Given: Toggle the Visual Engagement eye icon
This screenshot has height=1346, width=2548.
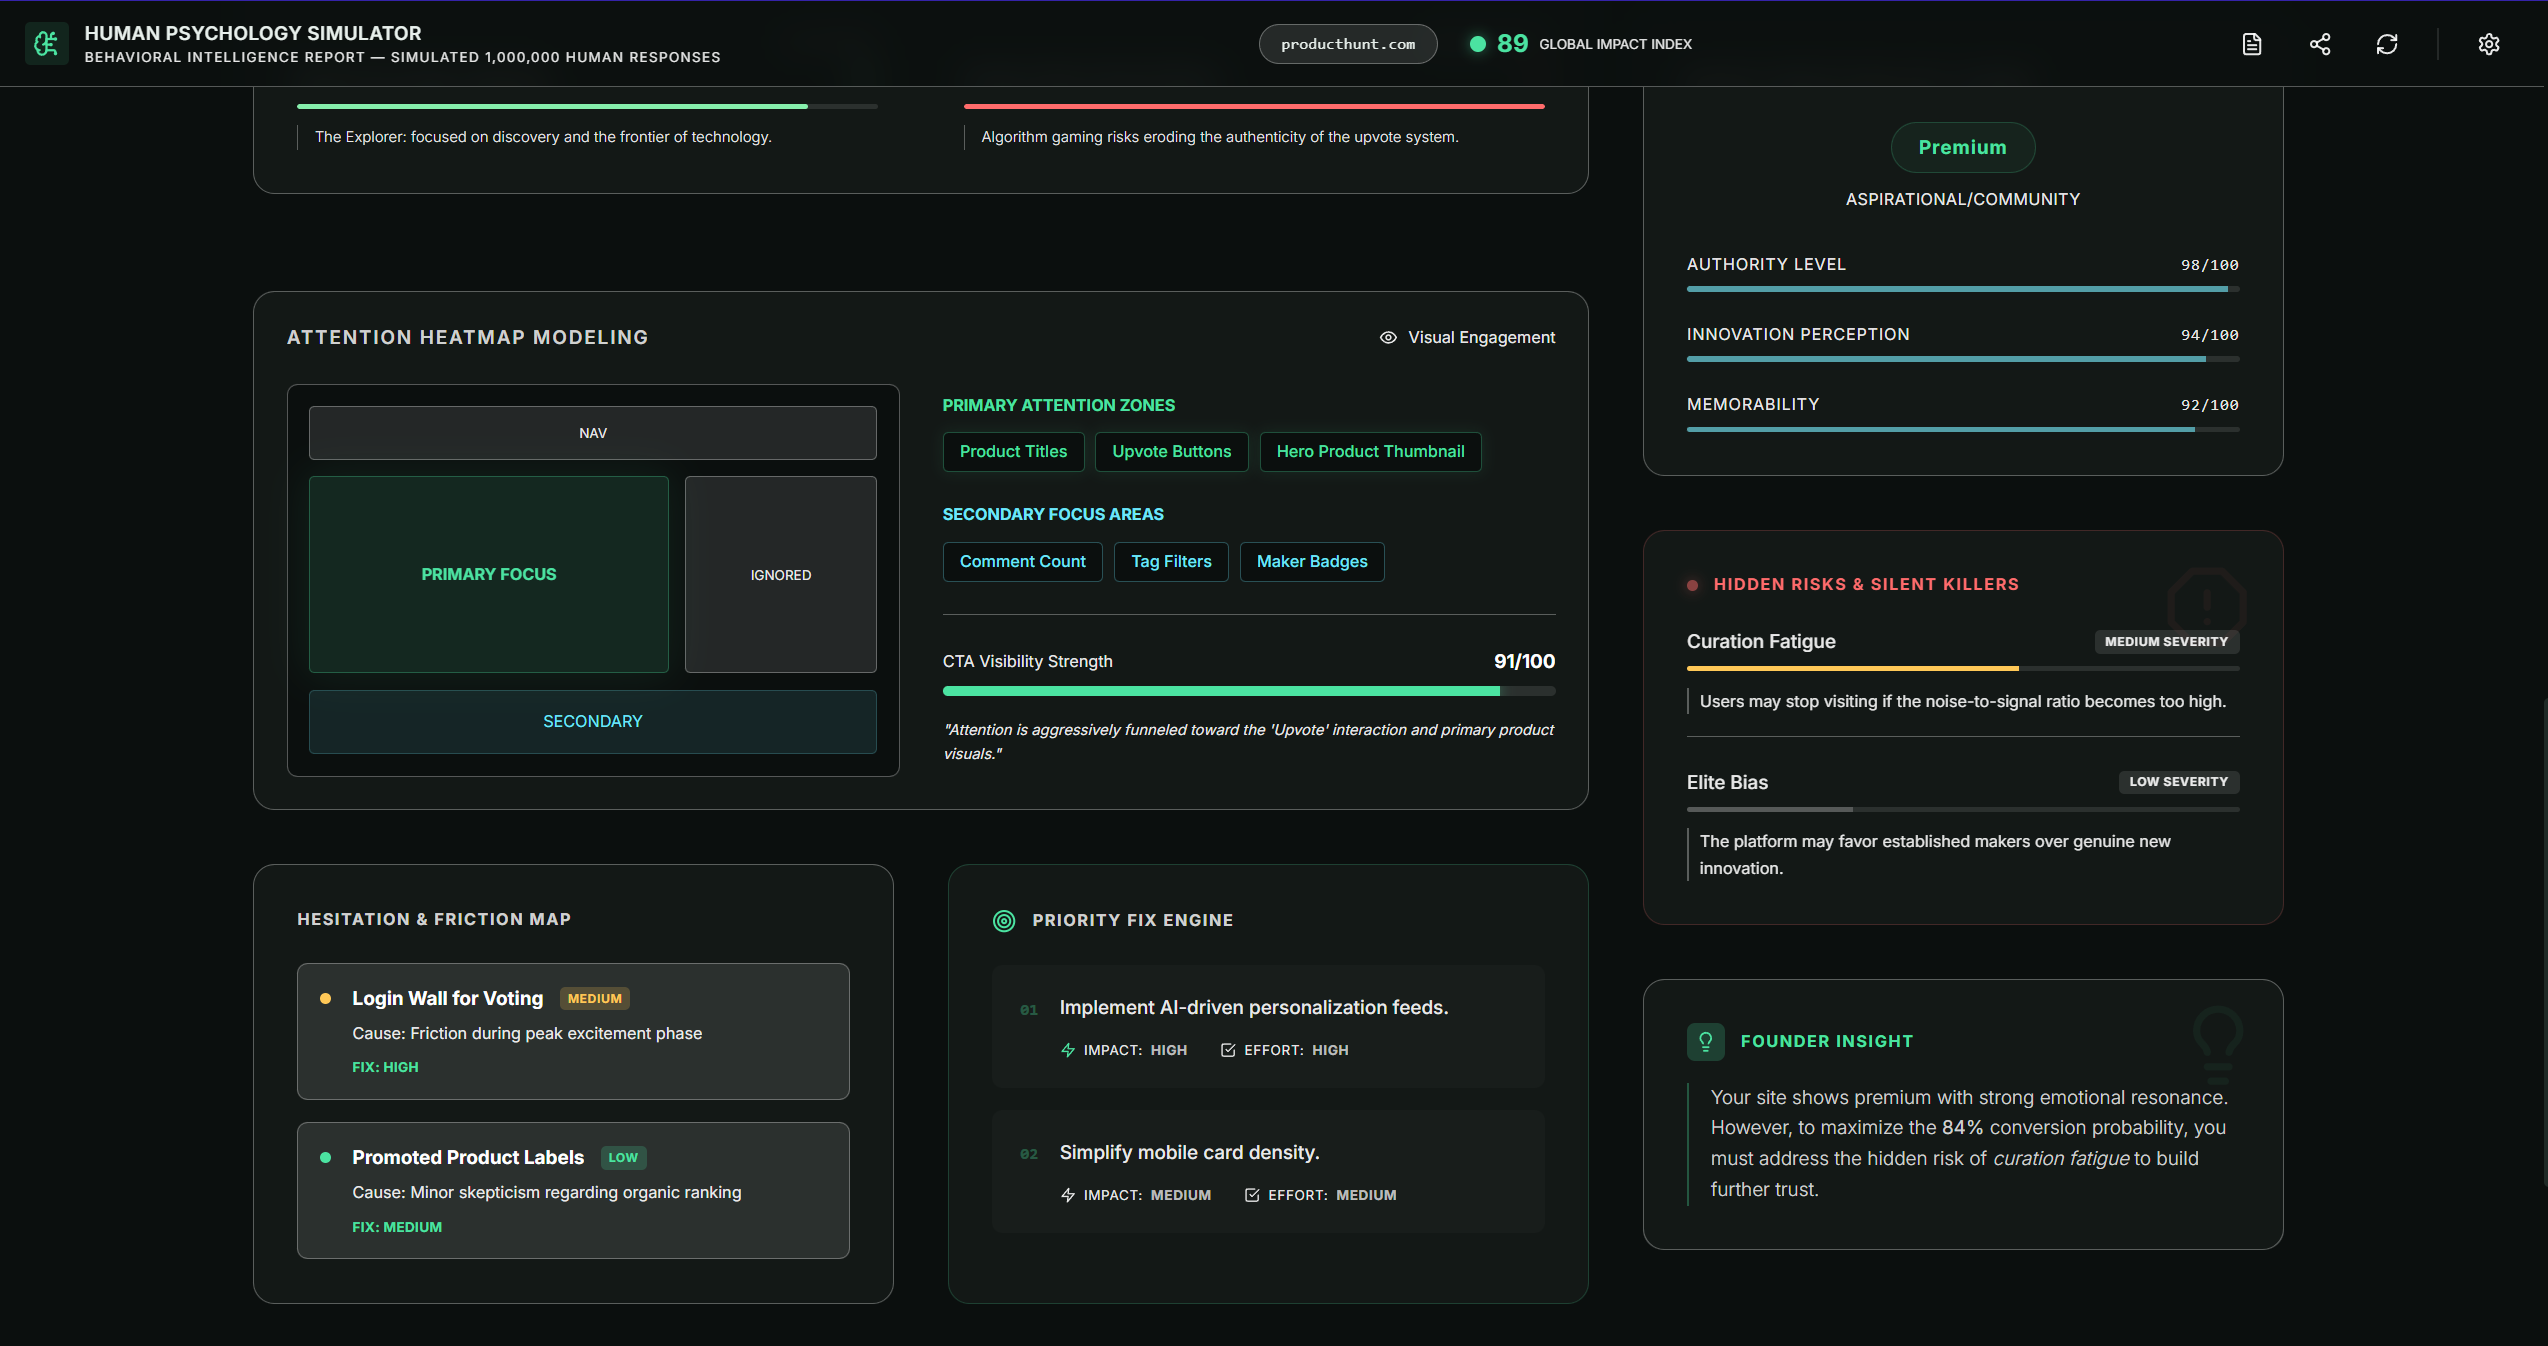Looking at the screenshot, I should point(1386,338).
